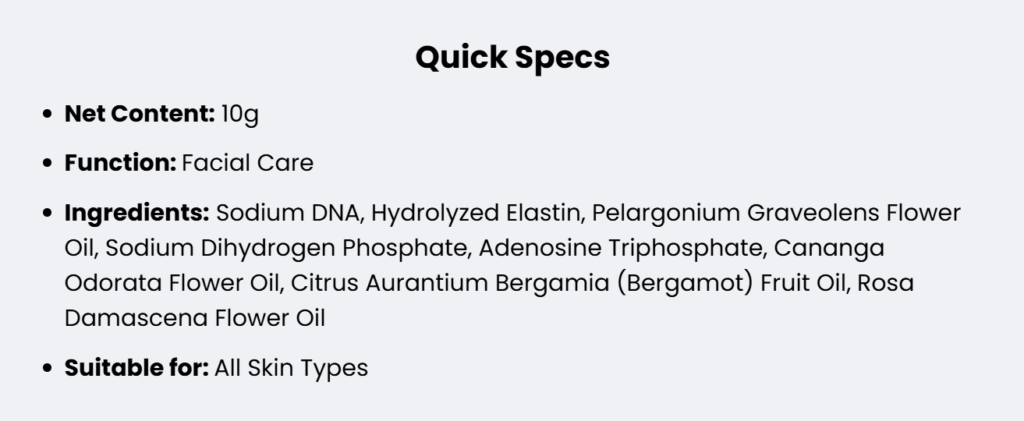Click Pelargonium Graveolens Flower text

[x=776, y=213]
